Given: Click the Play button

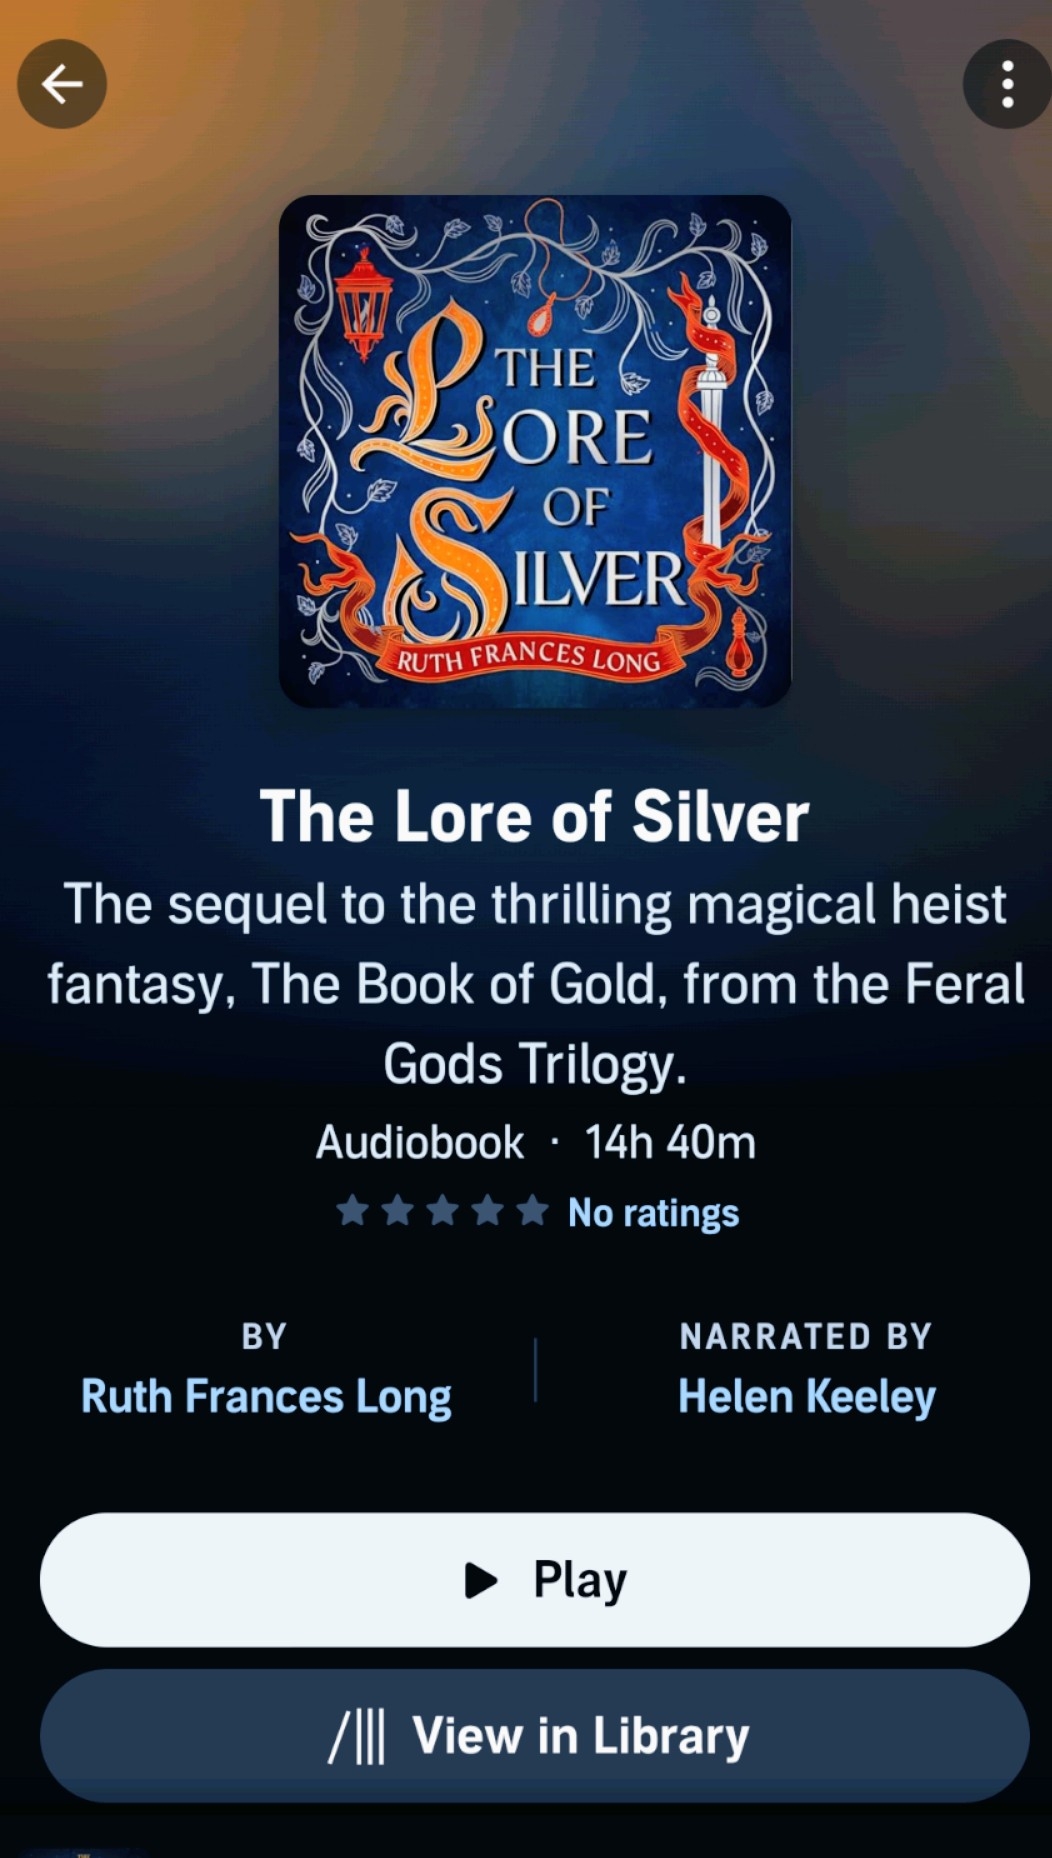Looking at the screenshot, I should [x=535, y=1580].
